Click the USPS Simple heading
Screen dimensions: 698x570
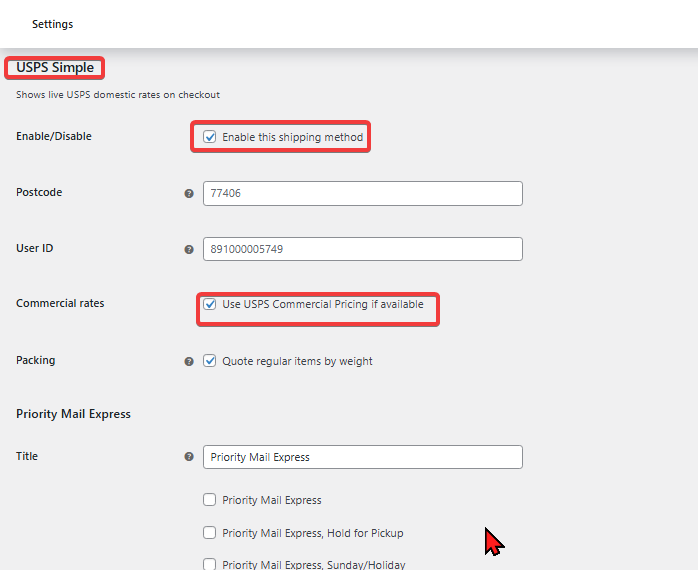(55, 67)
